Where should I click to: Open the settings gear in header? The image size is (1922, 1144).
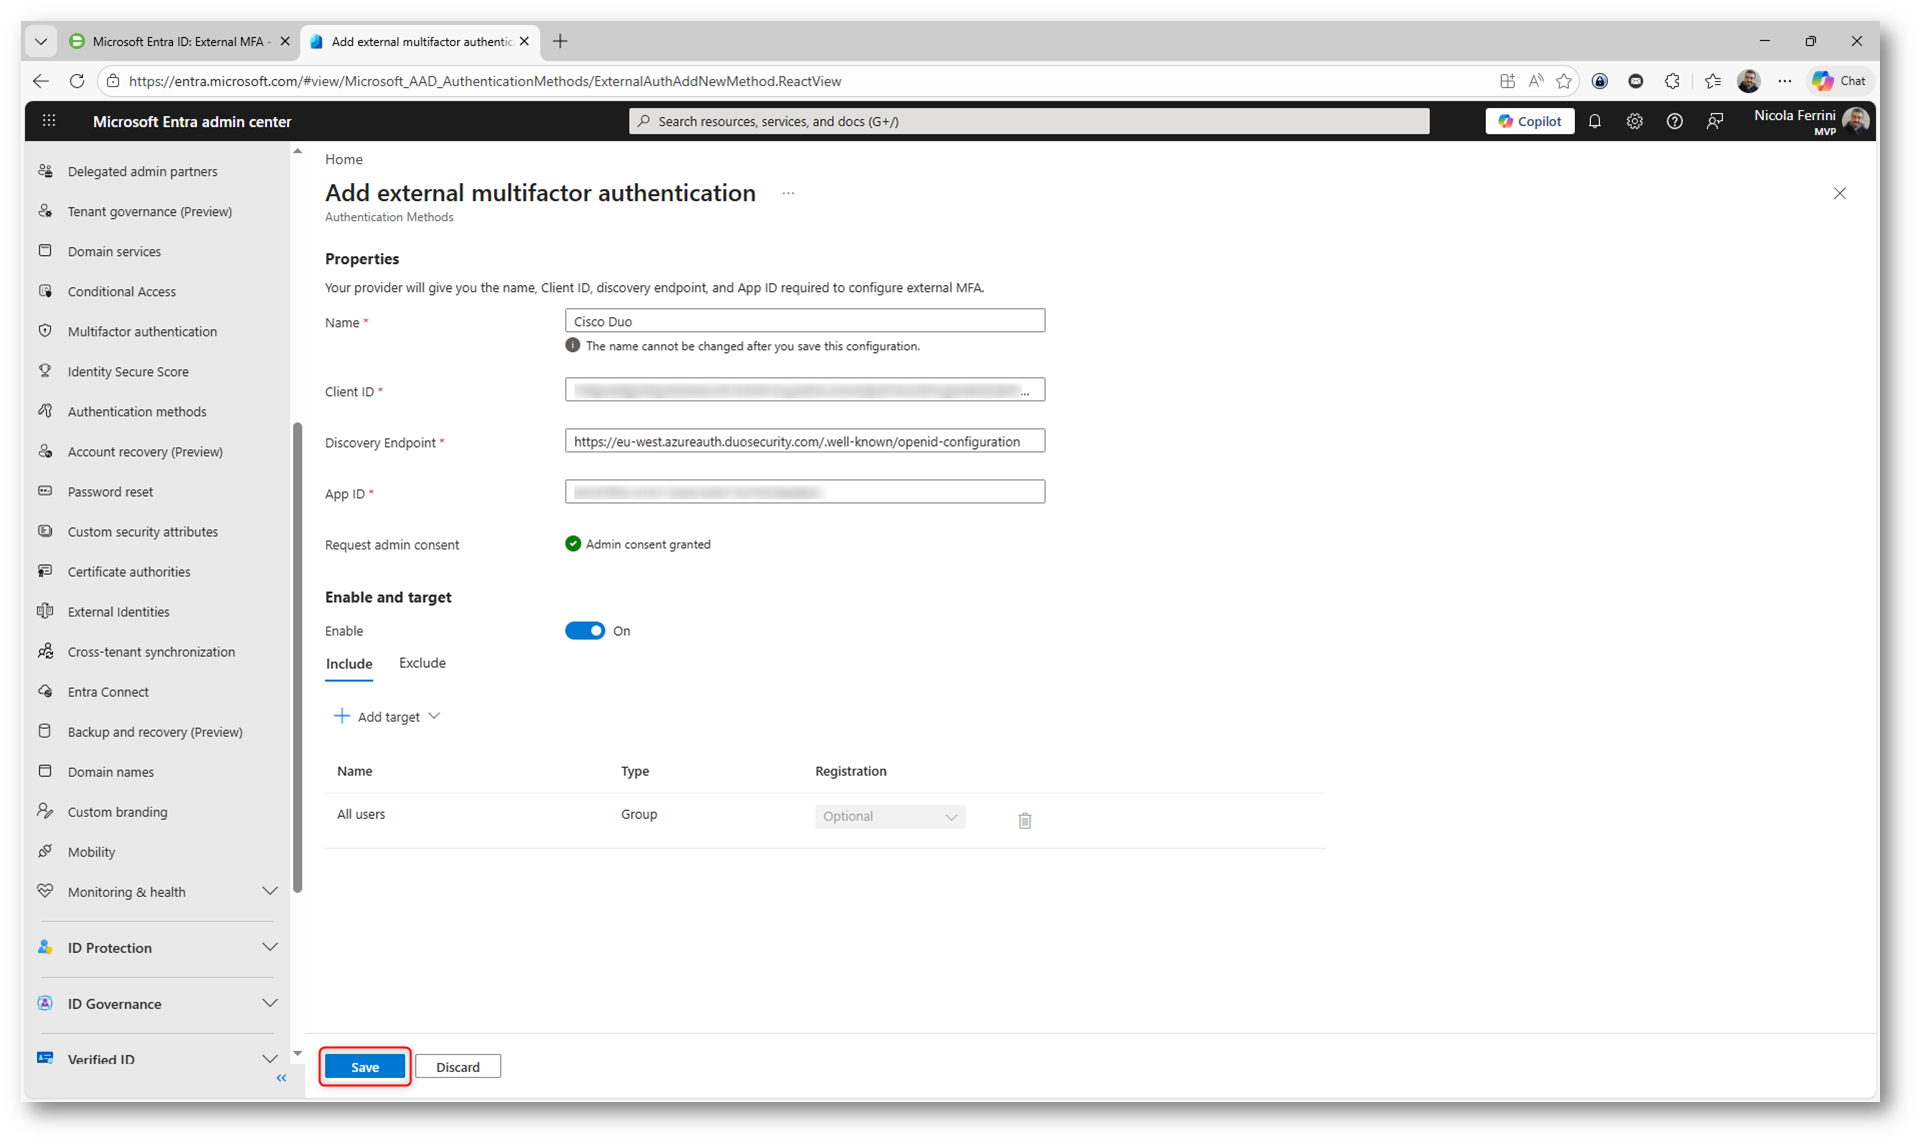1634,121
